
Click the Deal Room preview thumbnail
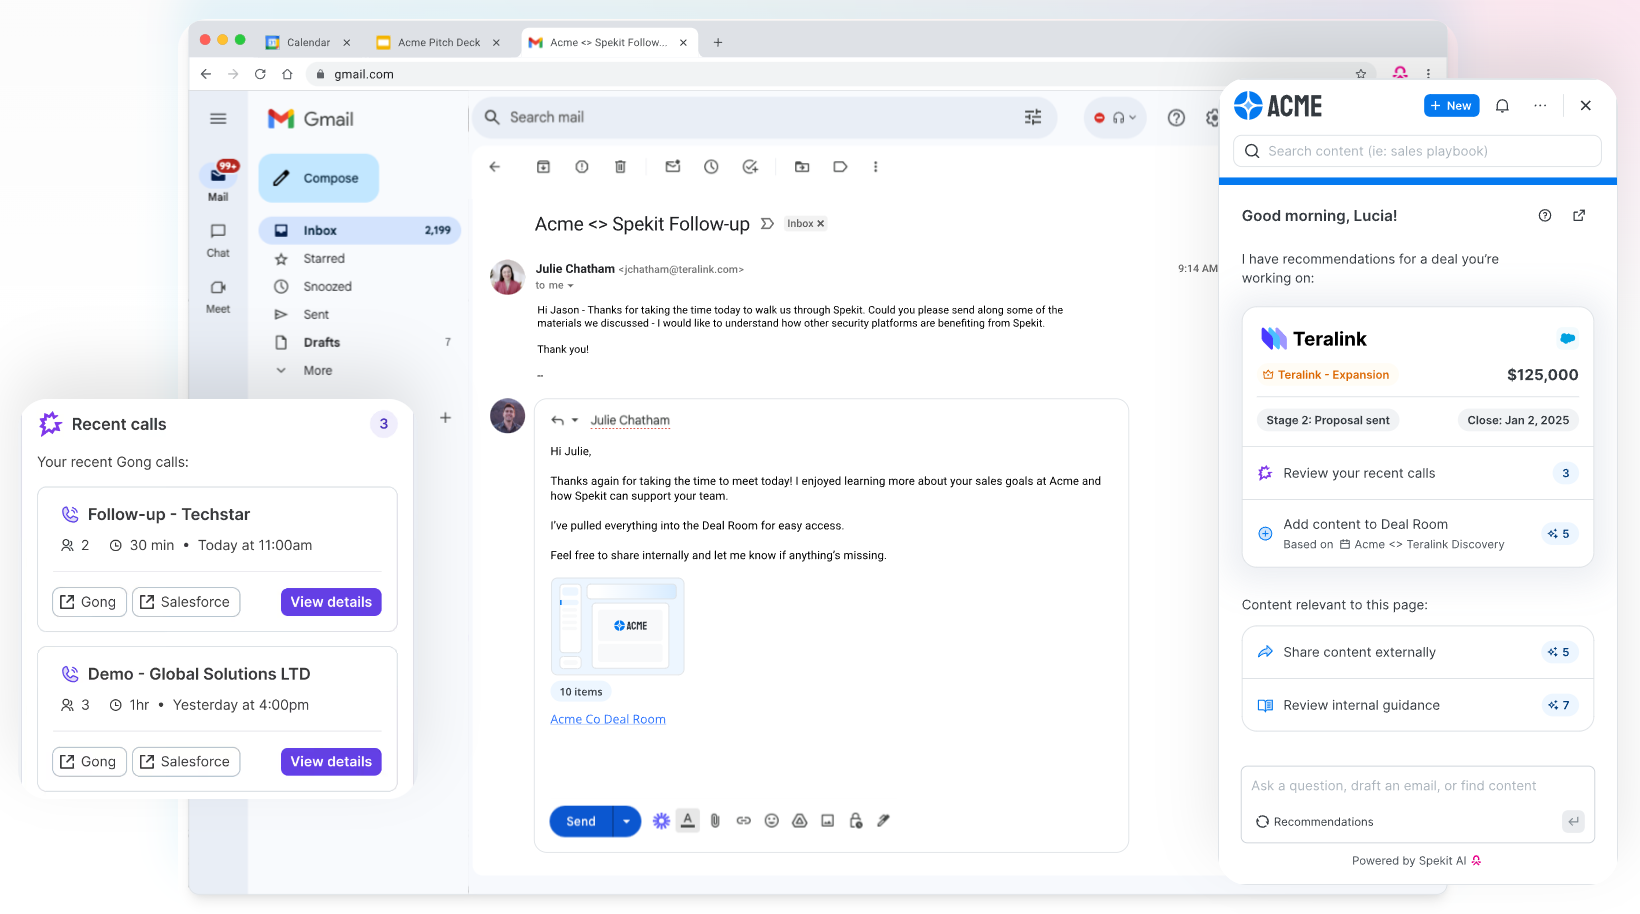[x=618, y=626]
